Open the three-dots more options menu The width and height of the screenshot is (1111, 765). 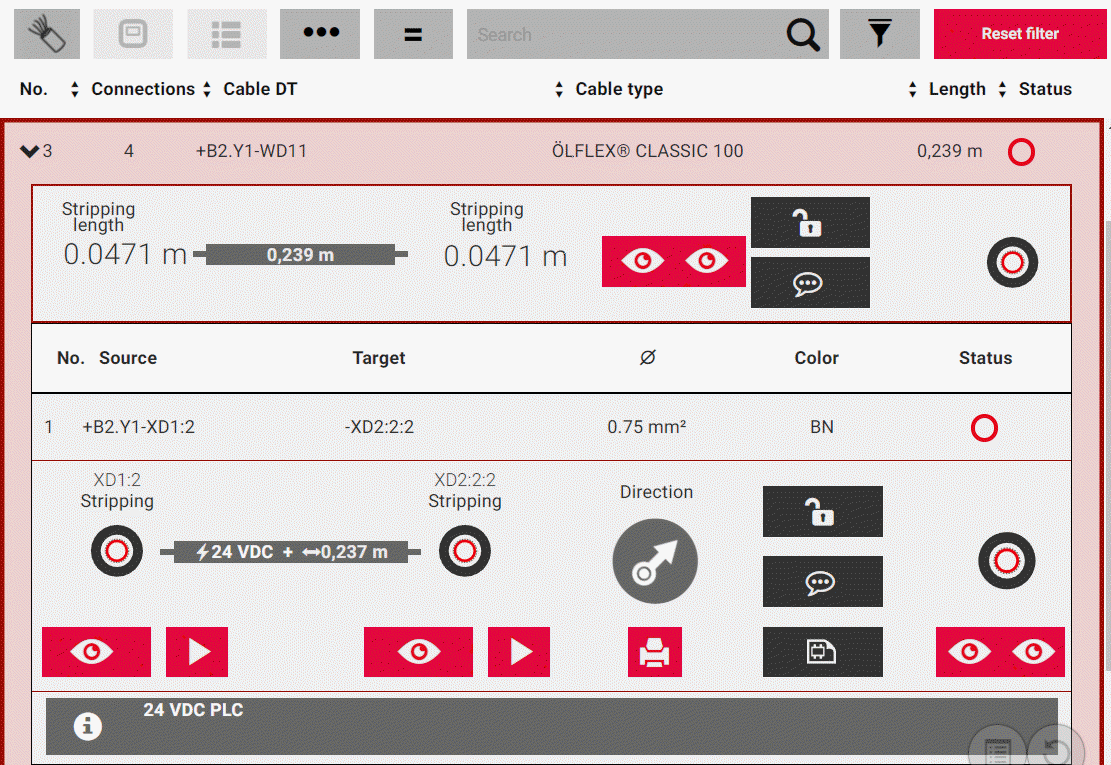(x=320, y=33)
